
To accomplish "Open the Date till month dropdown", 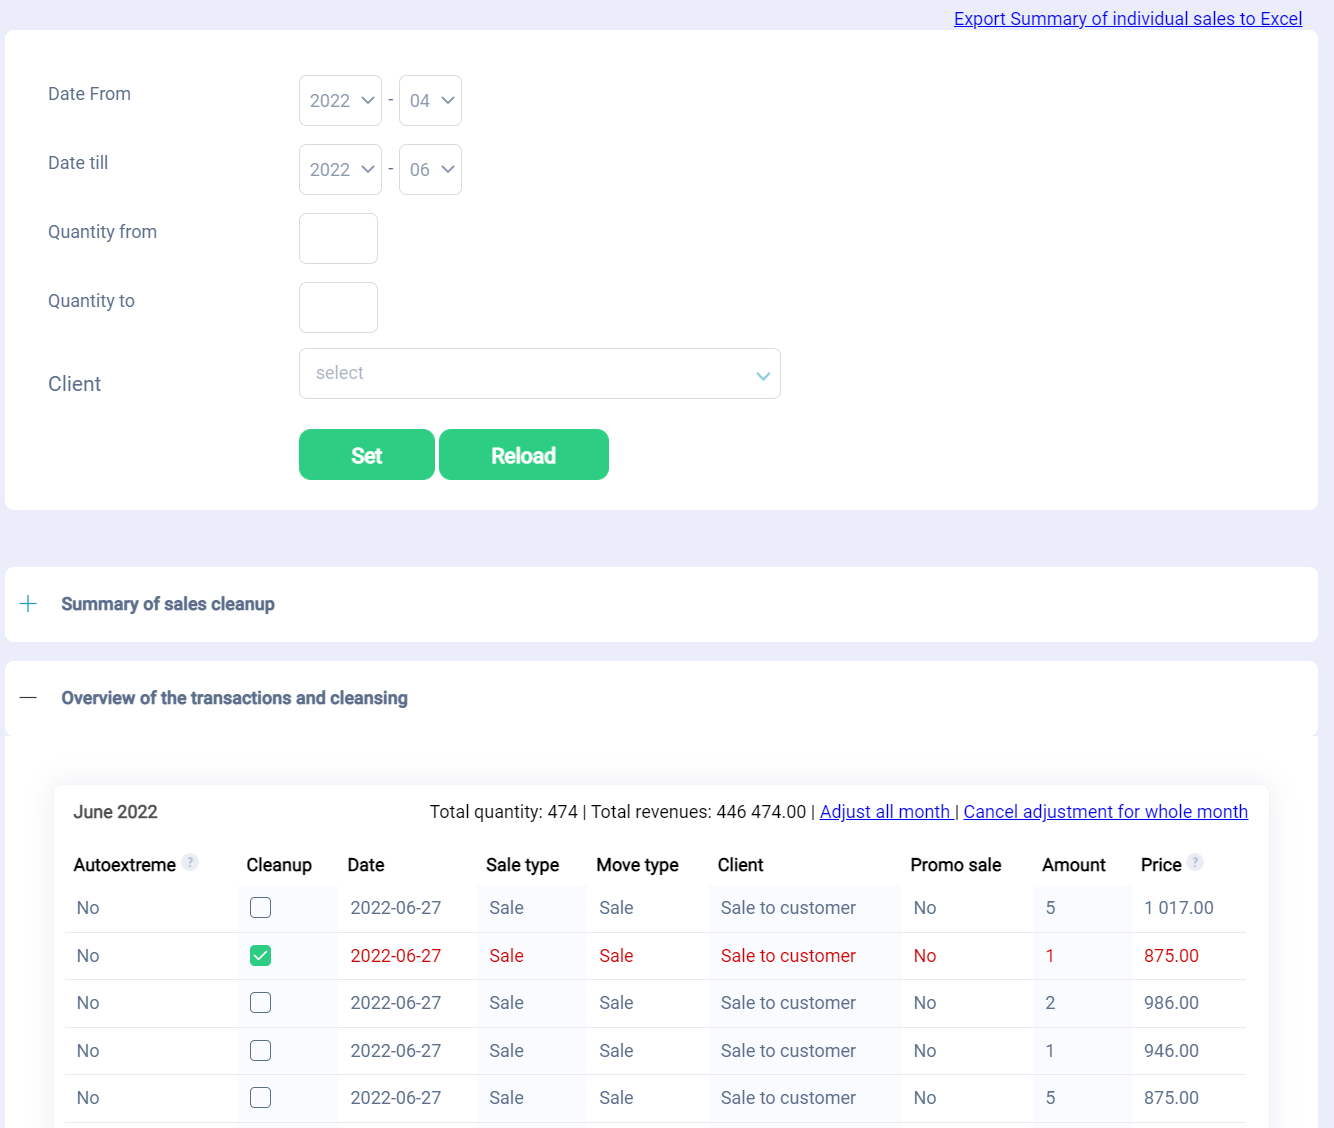I will point(430,170).
